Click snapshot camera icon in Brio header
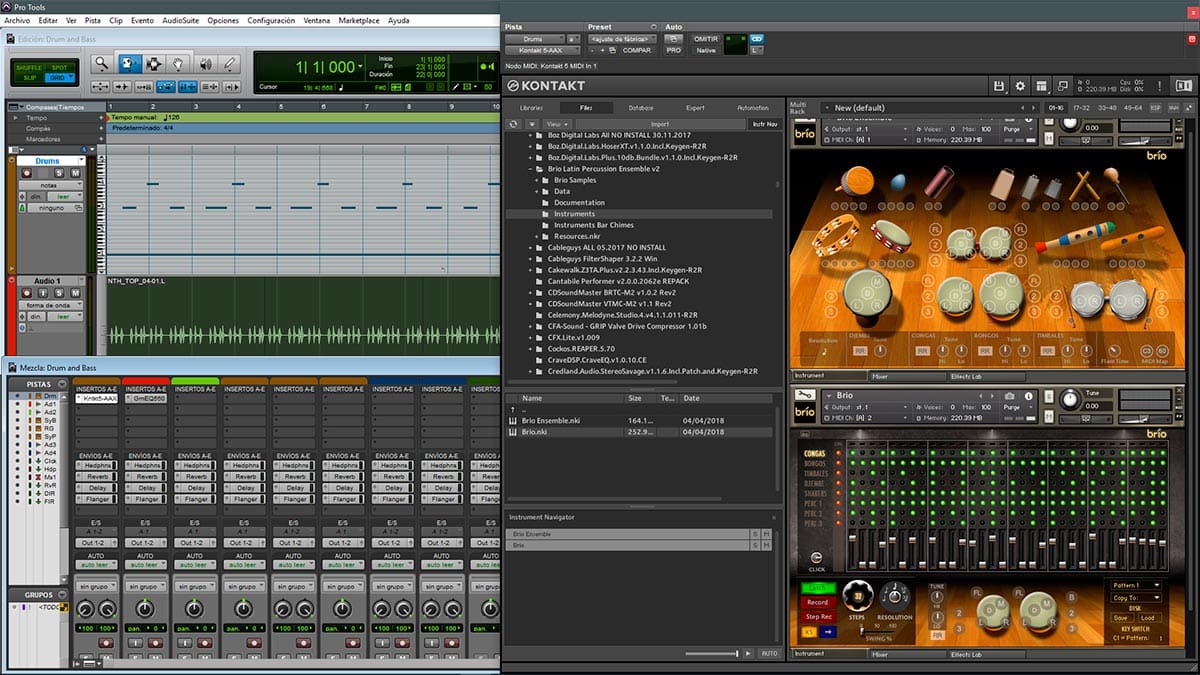The width and height of the screenshot is (1200, 675). click(x=1012, y=396)
